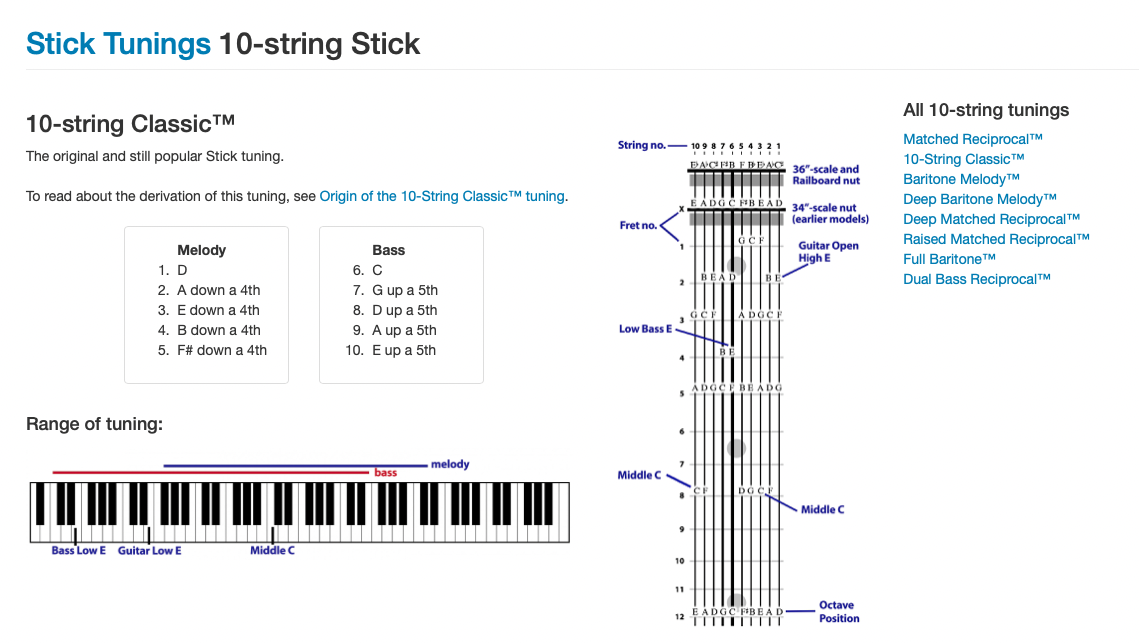Open Origin of the 10-String Classic tuning link
This screenshot has width=1139, height=643.
442,196
